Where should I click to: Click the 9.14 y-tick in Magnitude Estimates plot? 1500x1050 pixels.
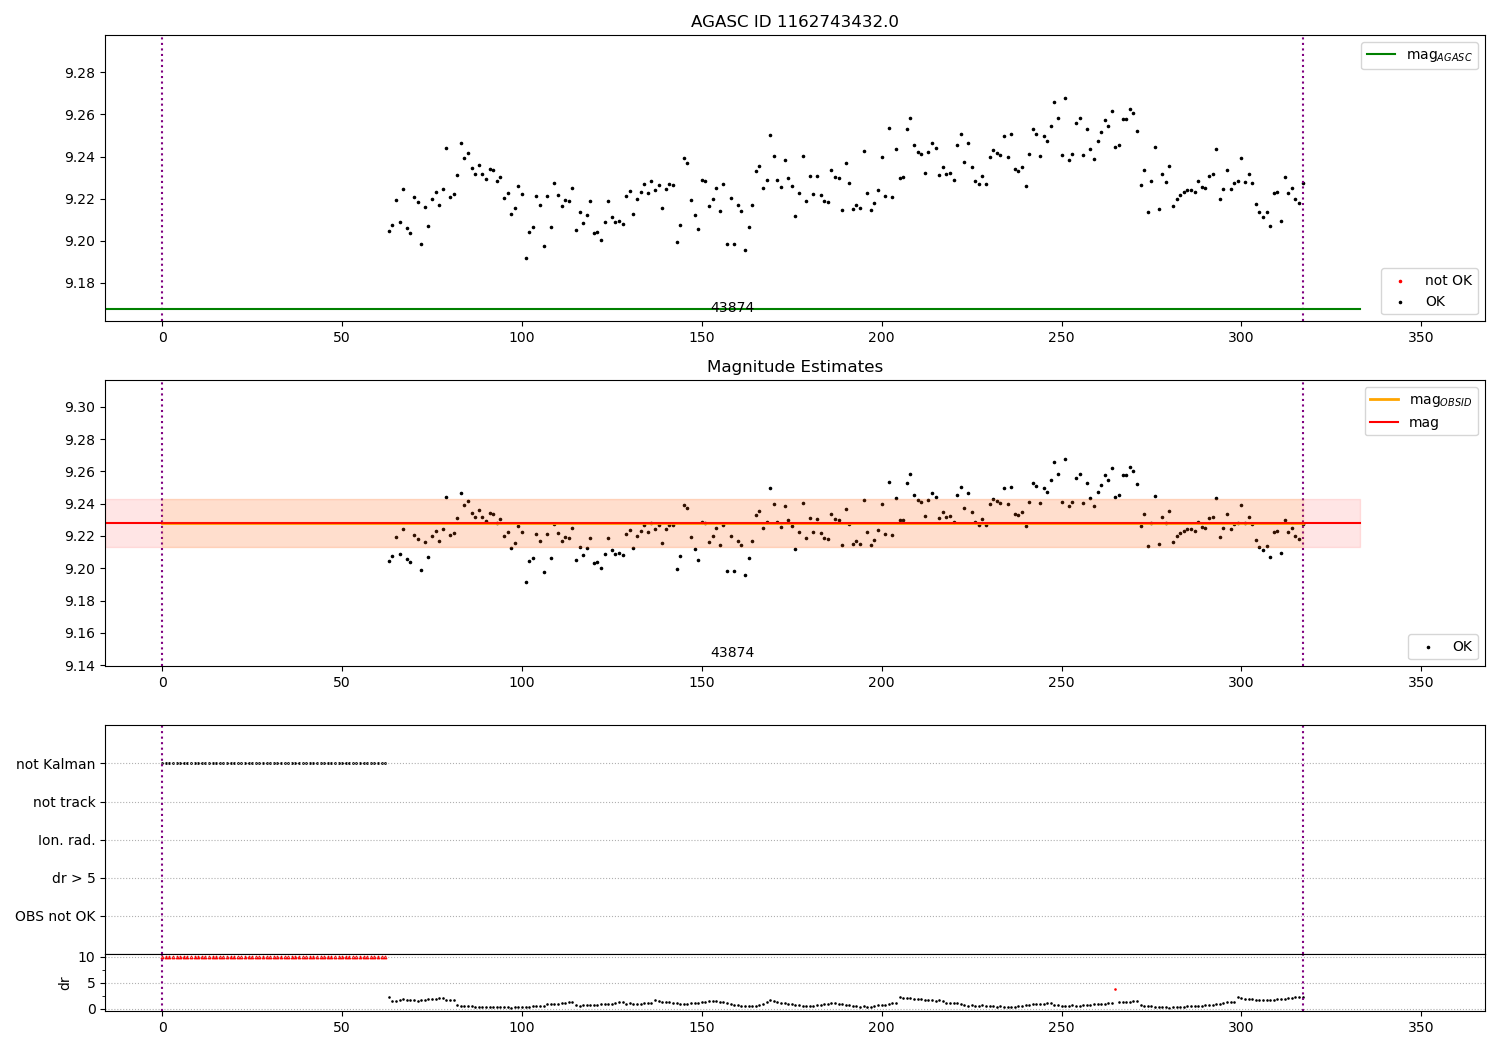click(x=80, y=666)
